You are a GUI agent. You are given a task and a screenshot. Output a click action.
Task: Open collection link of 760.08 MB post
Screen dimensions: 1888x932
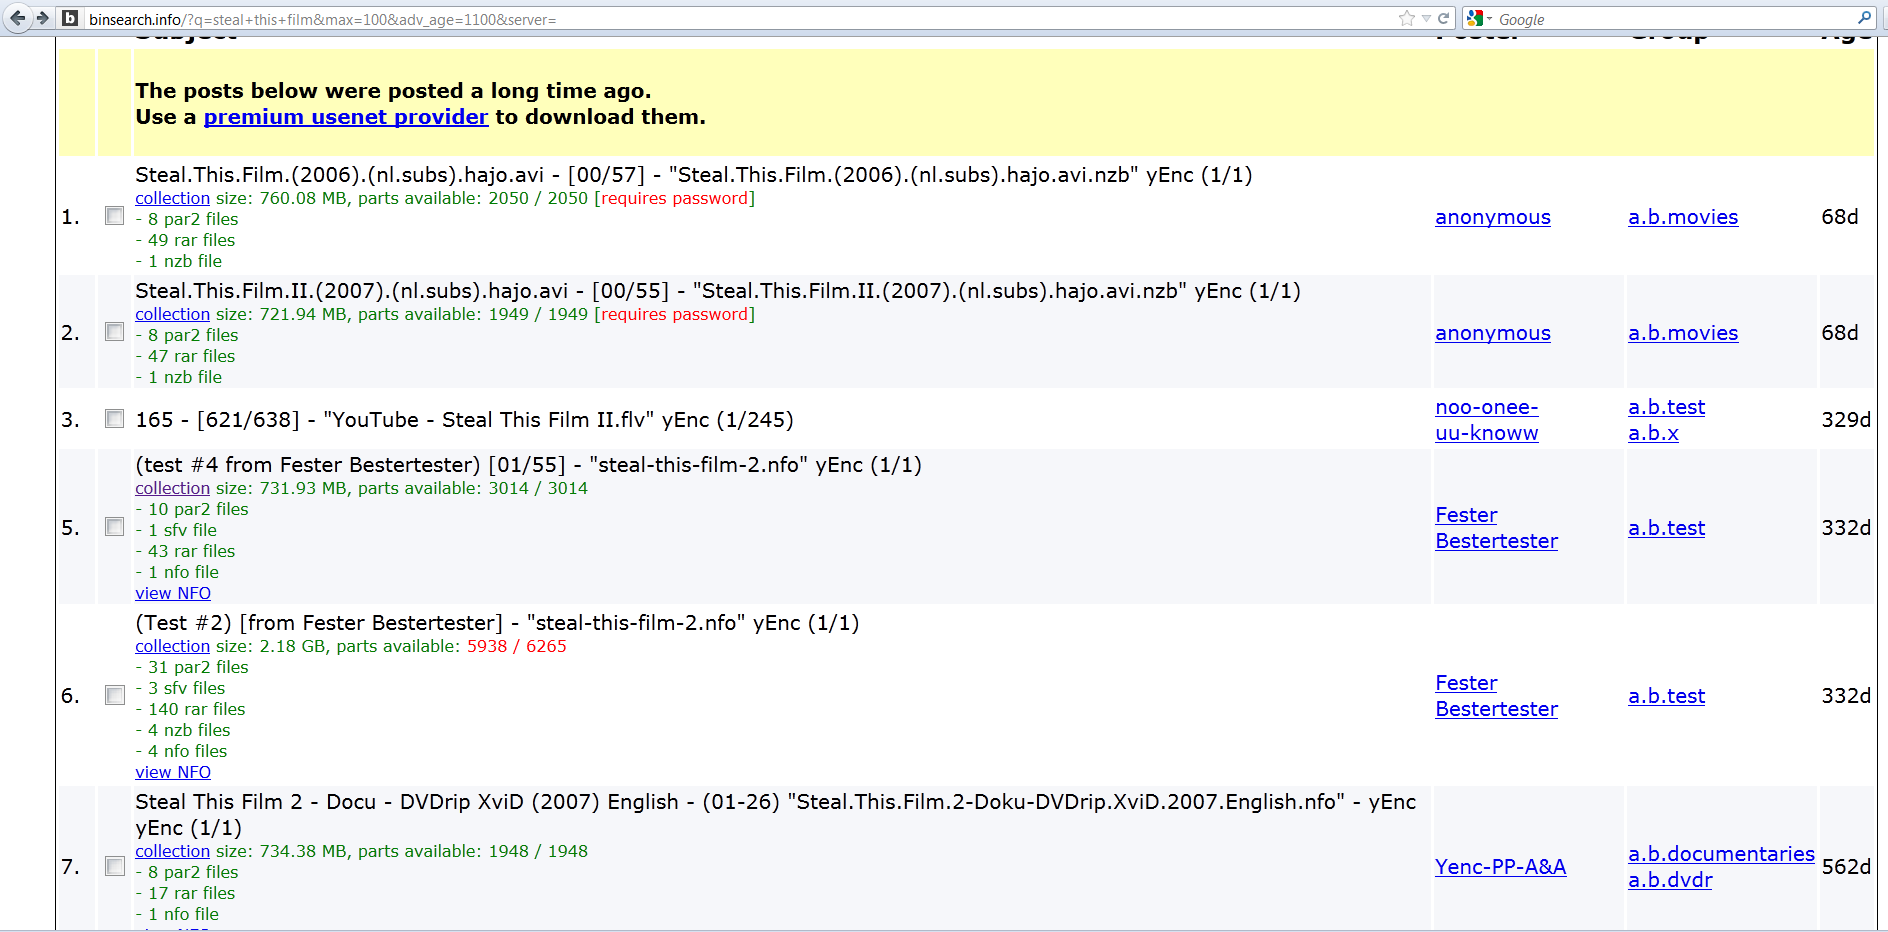click(x=173, y=198)
